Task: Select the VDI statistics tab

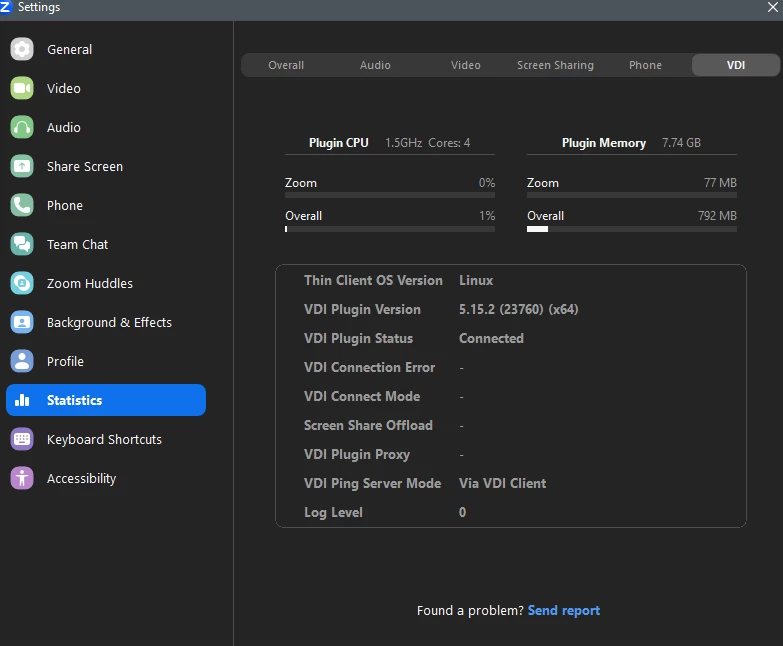Action: pyautogui.click(x=736, y=65)
